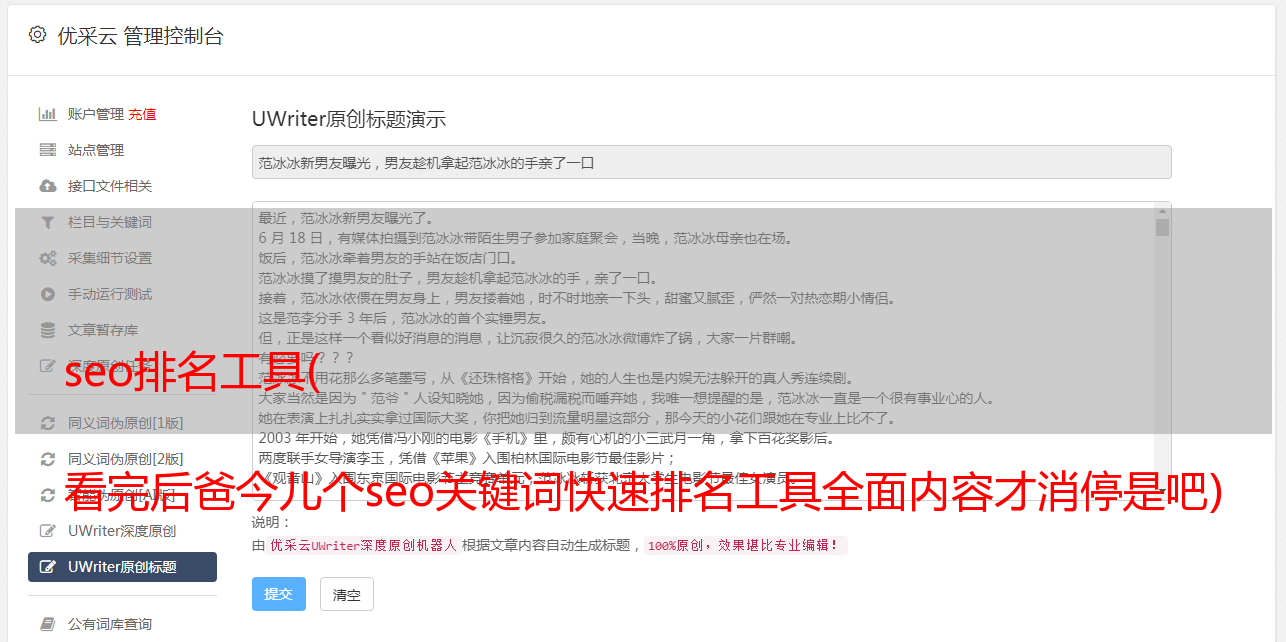Click the 优采云UWriter深度原创机器人 link text

(x=363, y=546)
